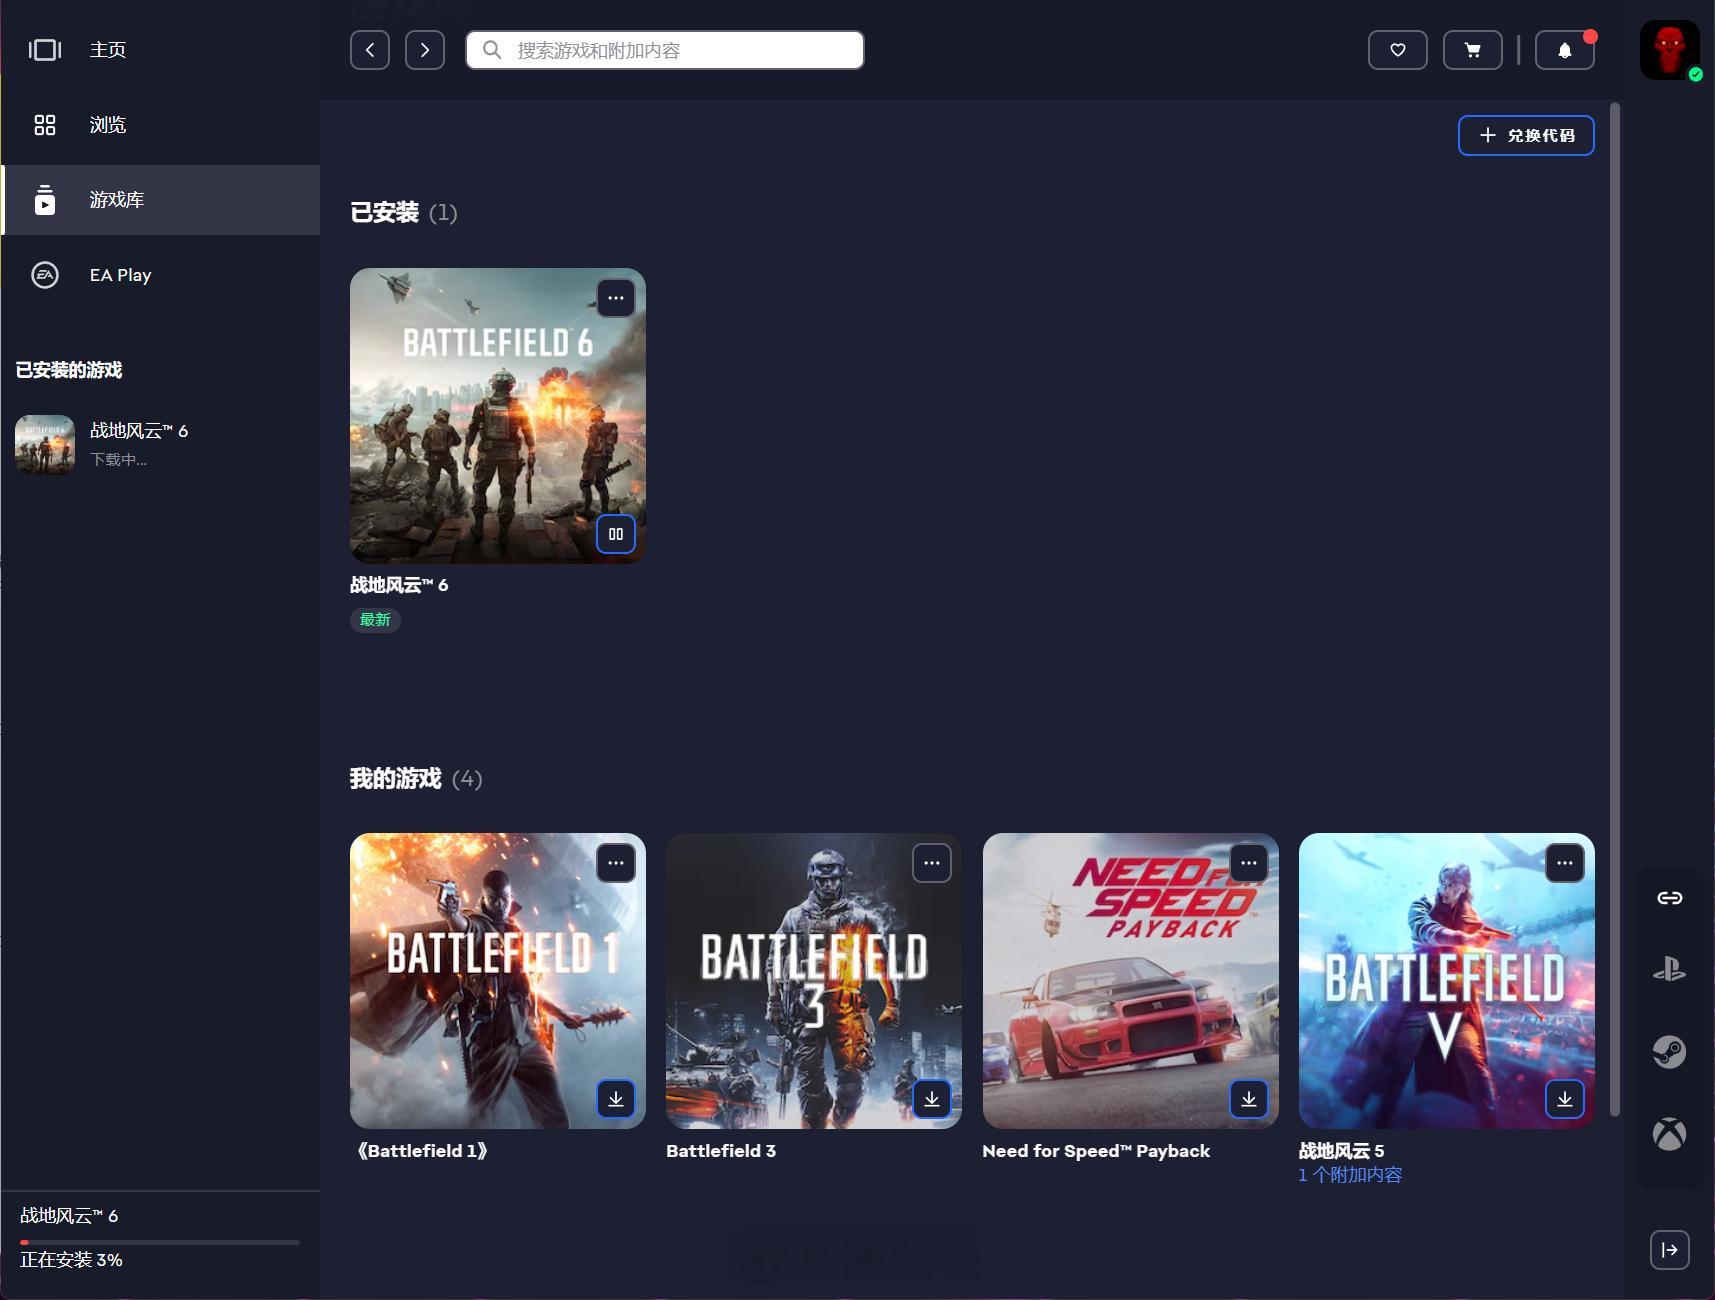Open the Battlefield 3 cover art
1715x1300 pixels.
point(814,981)
